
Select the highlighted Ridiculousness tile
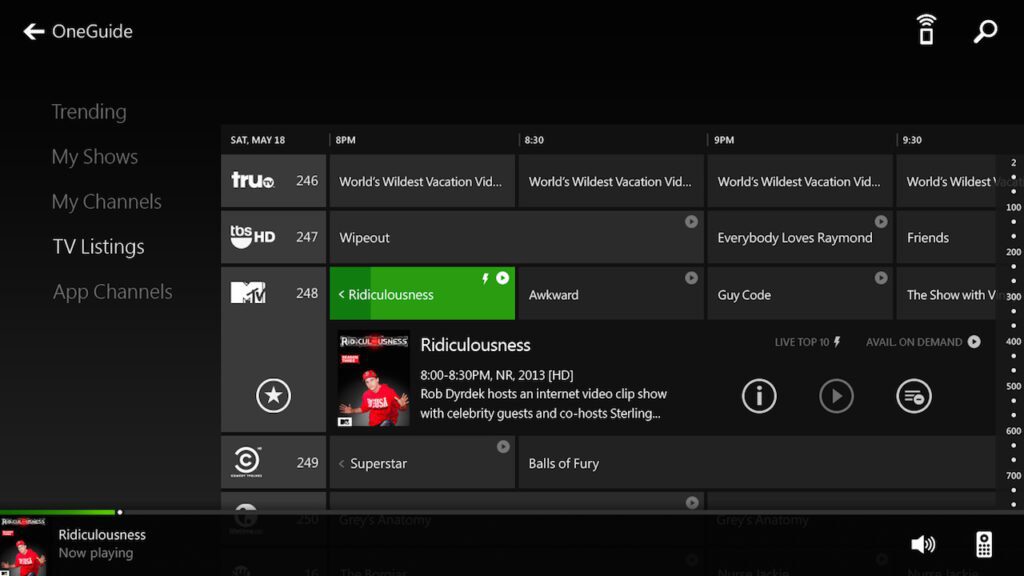click(422, 293)
